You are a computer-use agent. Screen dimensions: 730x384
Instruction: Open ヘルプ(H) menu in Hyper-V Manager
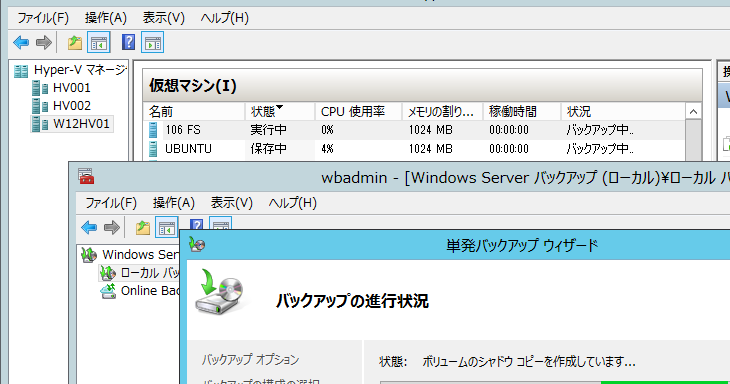point(224,18)
